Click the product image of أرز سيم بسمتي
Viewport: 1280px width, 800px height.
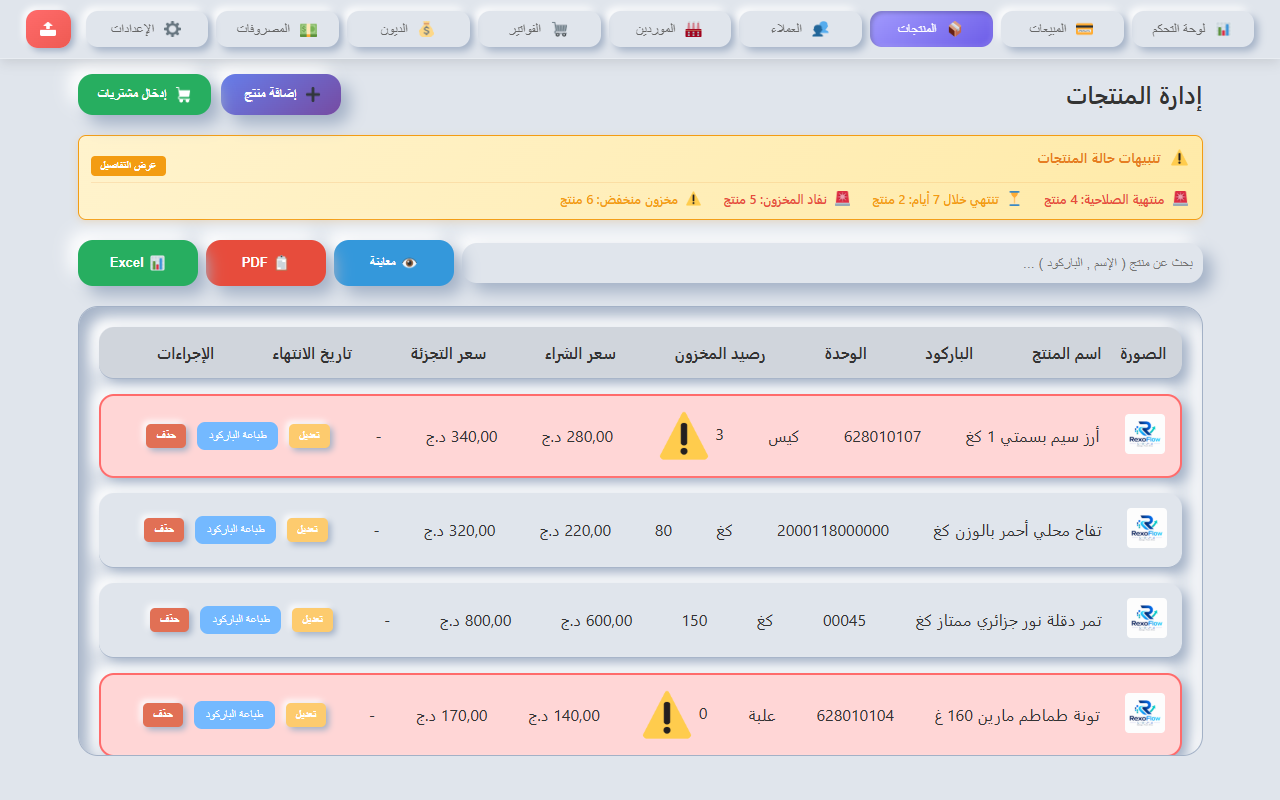1145,434
